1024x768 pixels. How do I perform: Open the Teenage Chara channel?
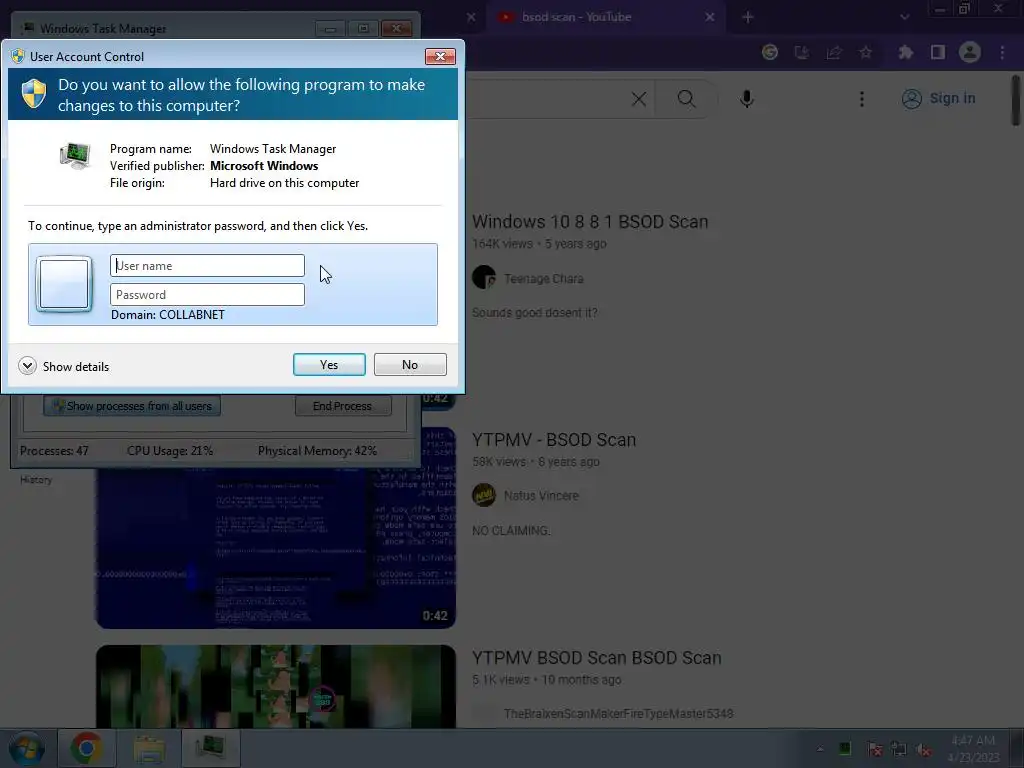click(x=543, y=279)
